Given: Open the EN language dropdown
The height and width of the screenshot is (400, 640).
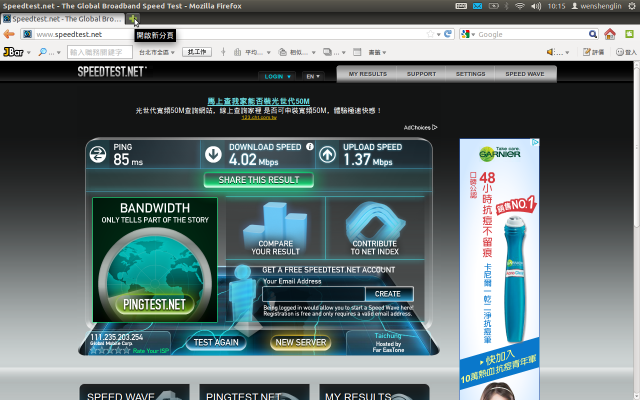Looking at the screenshot, I should tap(313, 76).
